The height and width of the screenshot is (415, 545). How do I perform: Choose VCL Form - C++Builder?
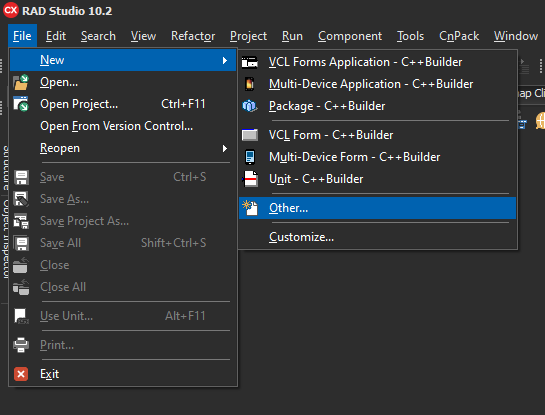pyautogui.click(x=377, y=135)
